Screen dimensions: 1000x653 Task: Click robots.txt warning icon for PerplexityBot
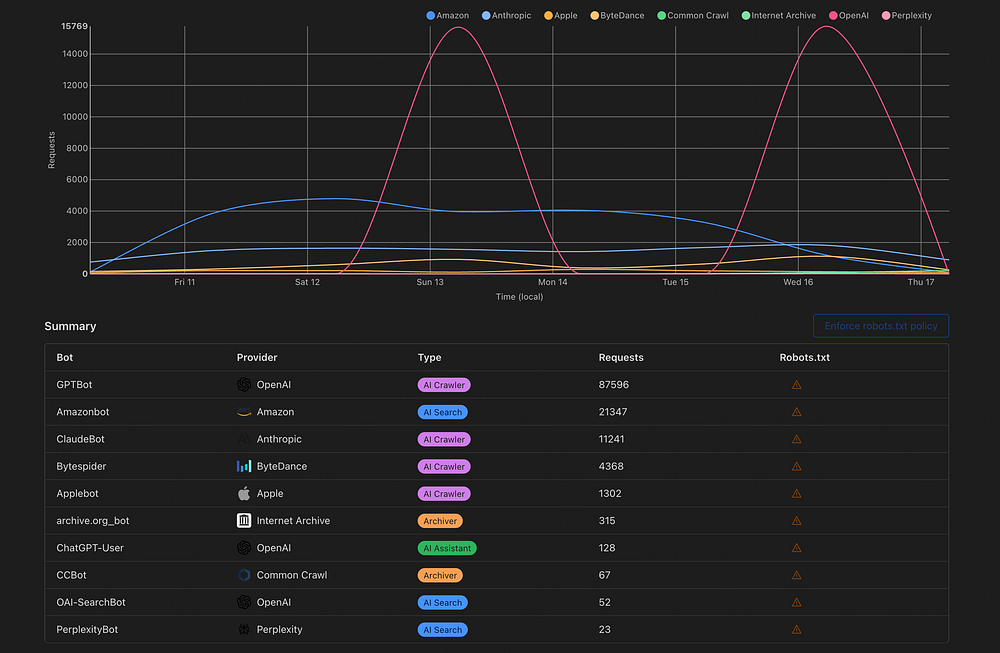[797, 629]
